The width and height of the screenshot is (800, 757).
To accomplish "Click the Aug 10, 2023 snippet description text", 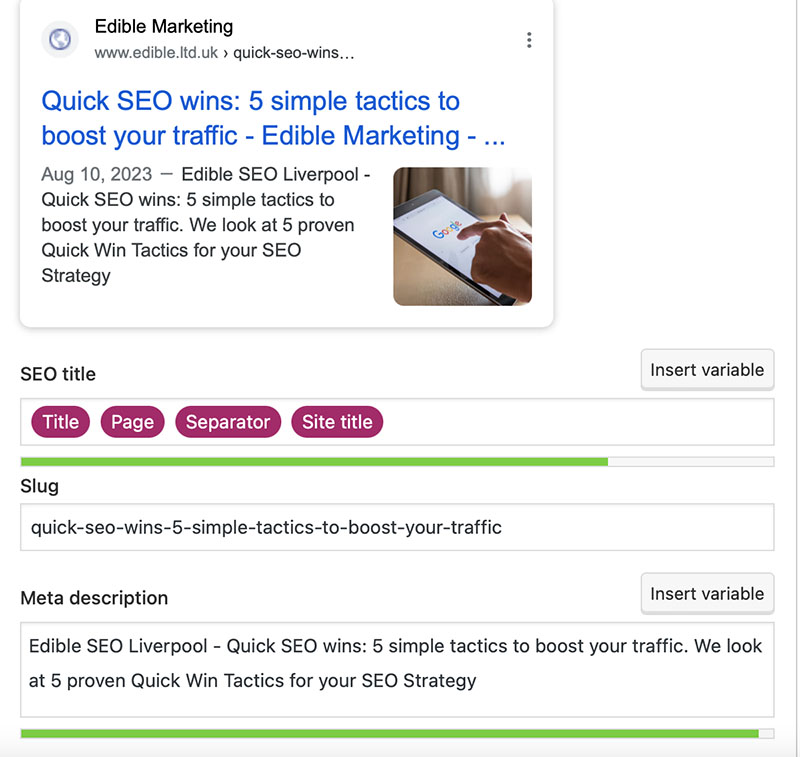I will point(207,224).
